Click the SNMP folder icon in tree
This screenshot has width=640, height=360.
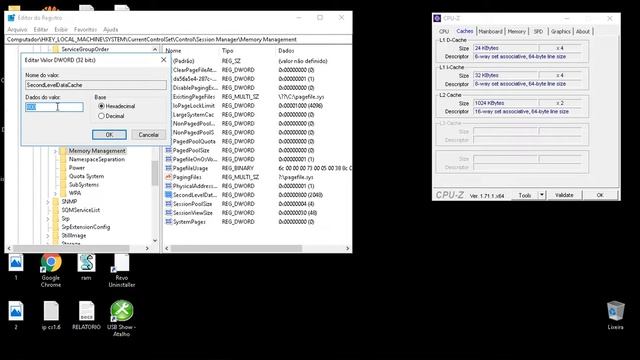[56, 201]
